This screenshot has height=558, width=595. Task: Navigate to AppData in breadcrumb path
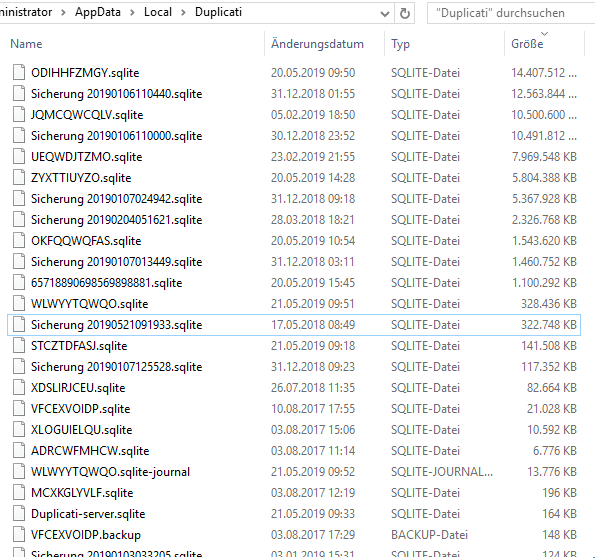click(98, 12)
